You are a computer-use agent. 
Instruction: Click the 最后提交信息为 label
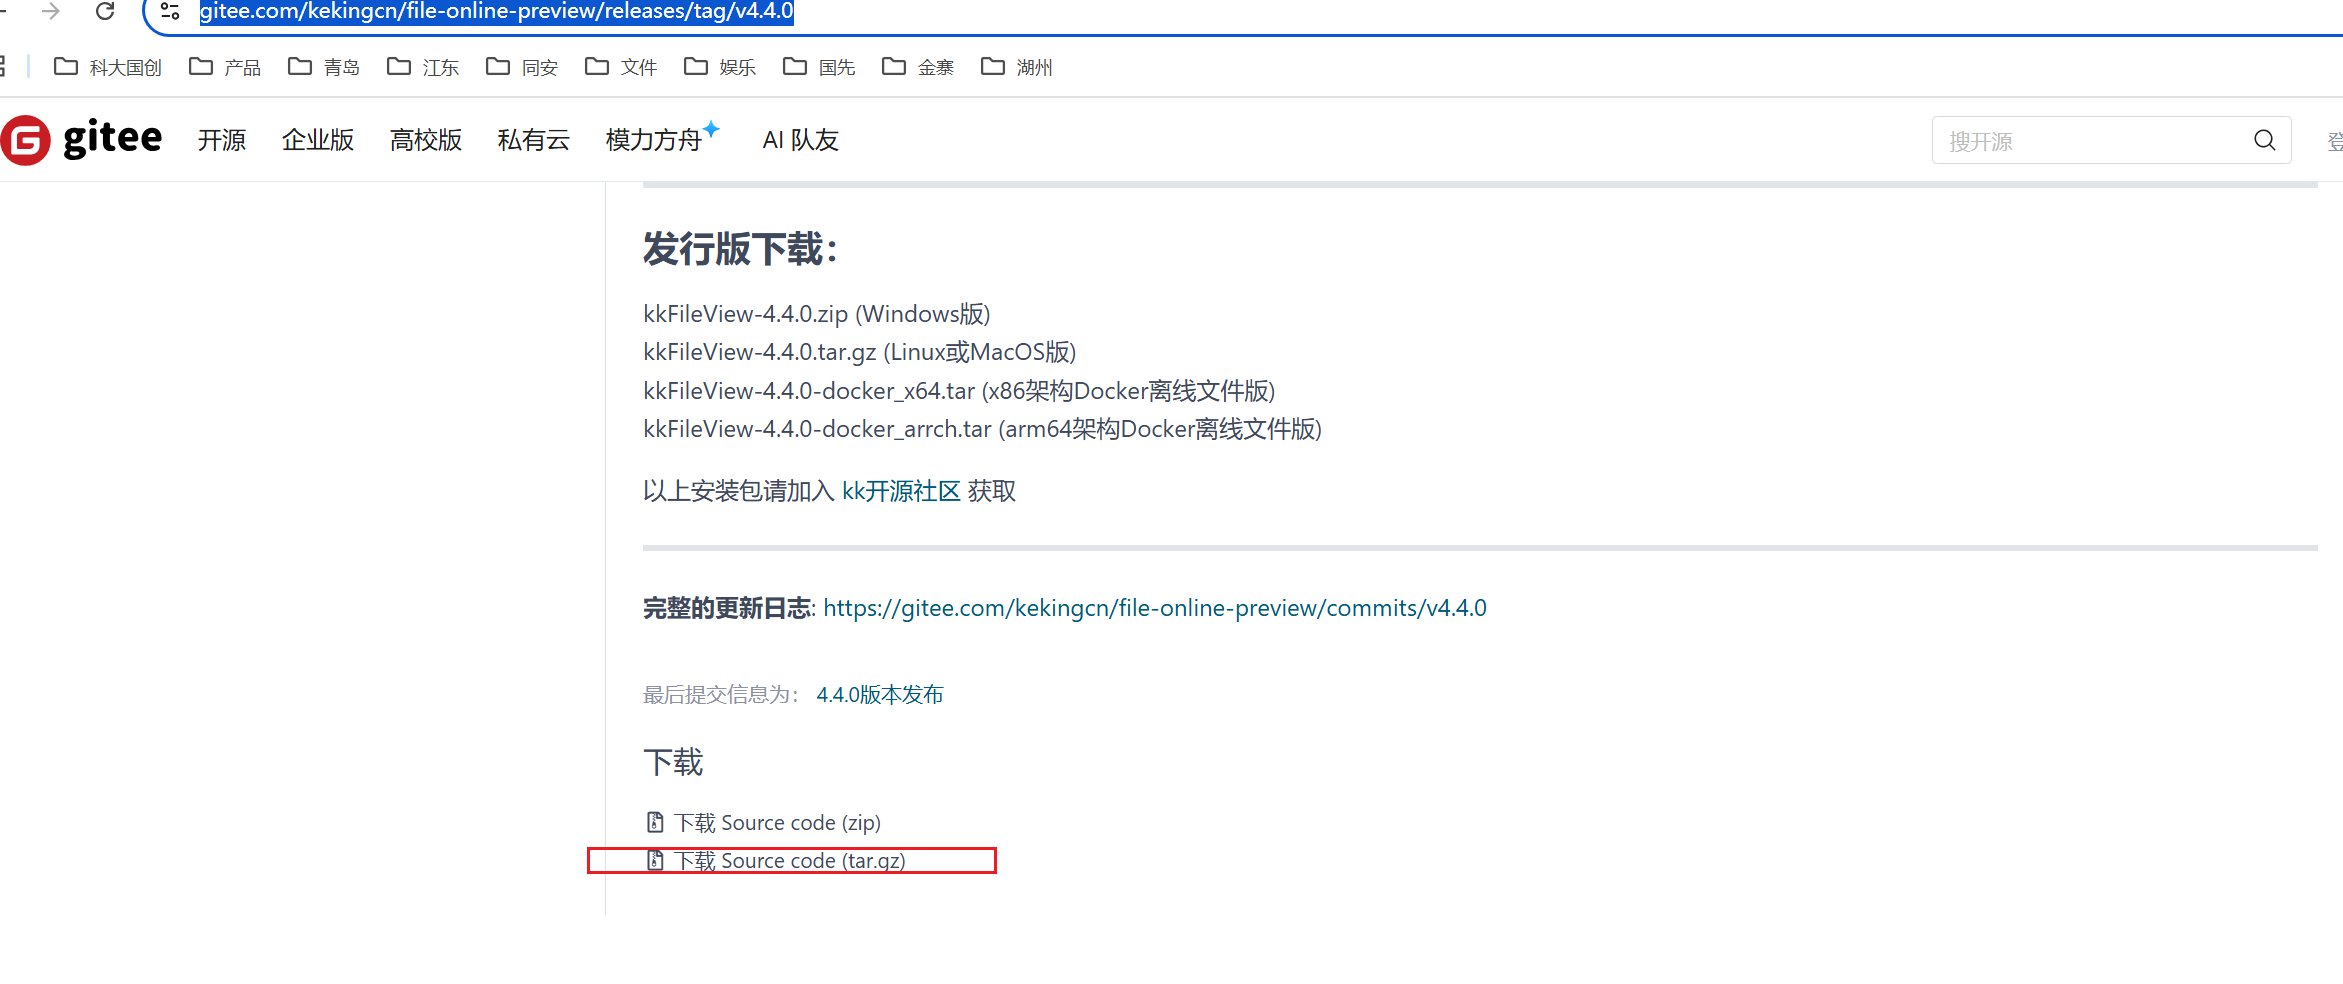point(719,694)
